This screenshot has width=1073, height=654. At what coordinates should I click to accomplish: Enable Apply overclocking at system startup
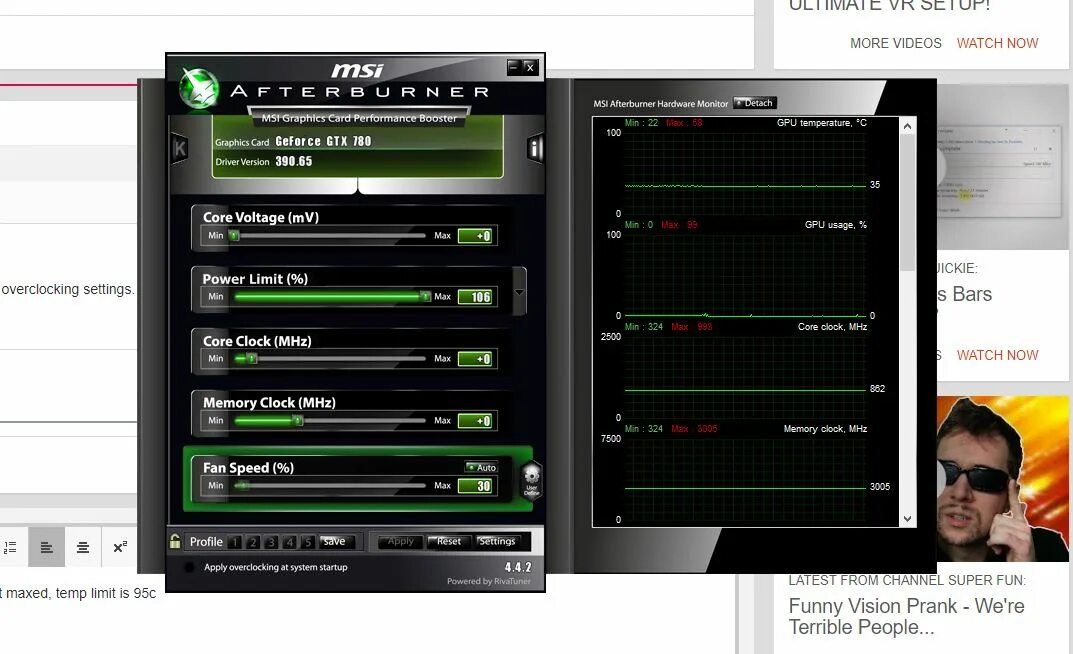pyautogui.click(x=190, y=567)
